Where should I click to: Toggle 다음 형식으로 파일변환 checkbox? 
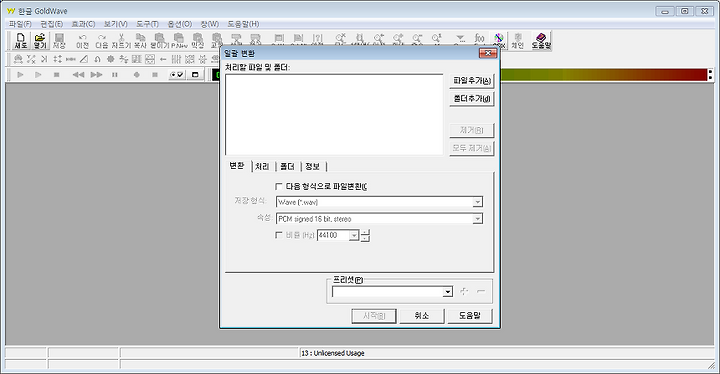279,187
